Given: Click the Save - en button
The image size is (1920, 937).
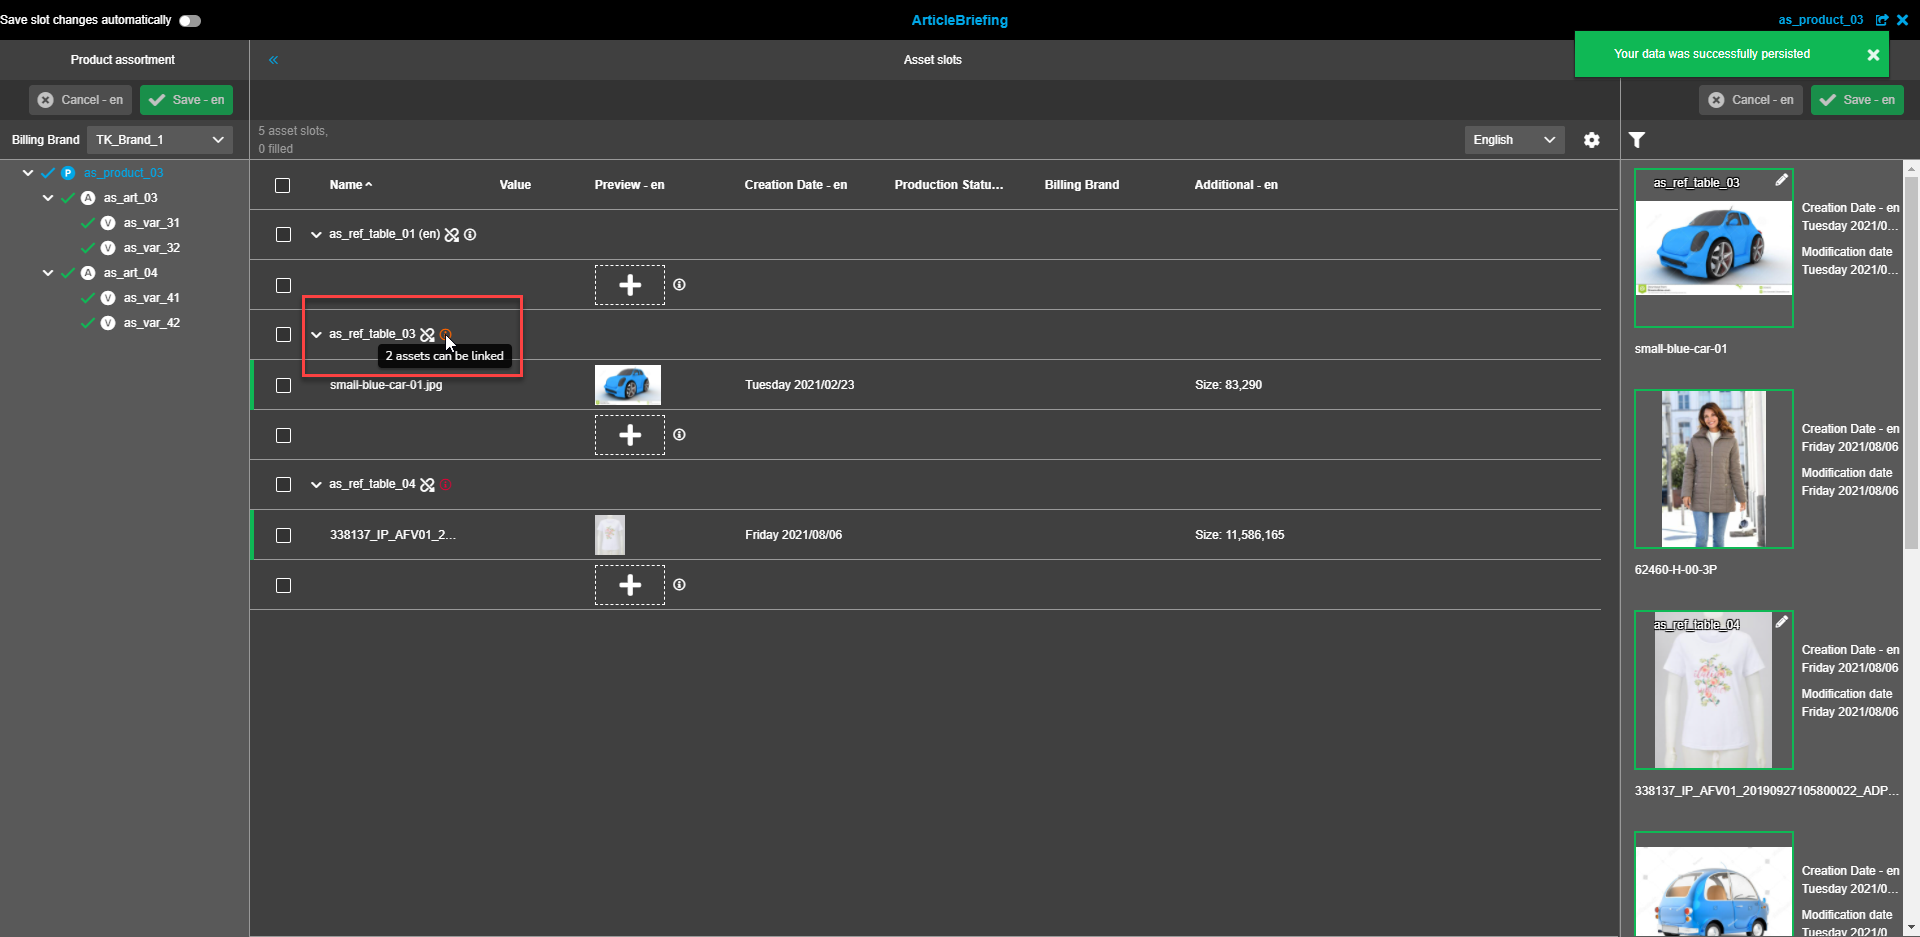Looking at the screenshot, I should coord(1857,99).
